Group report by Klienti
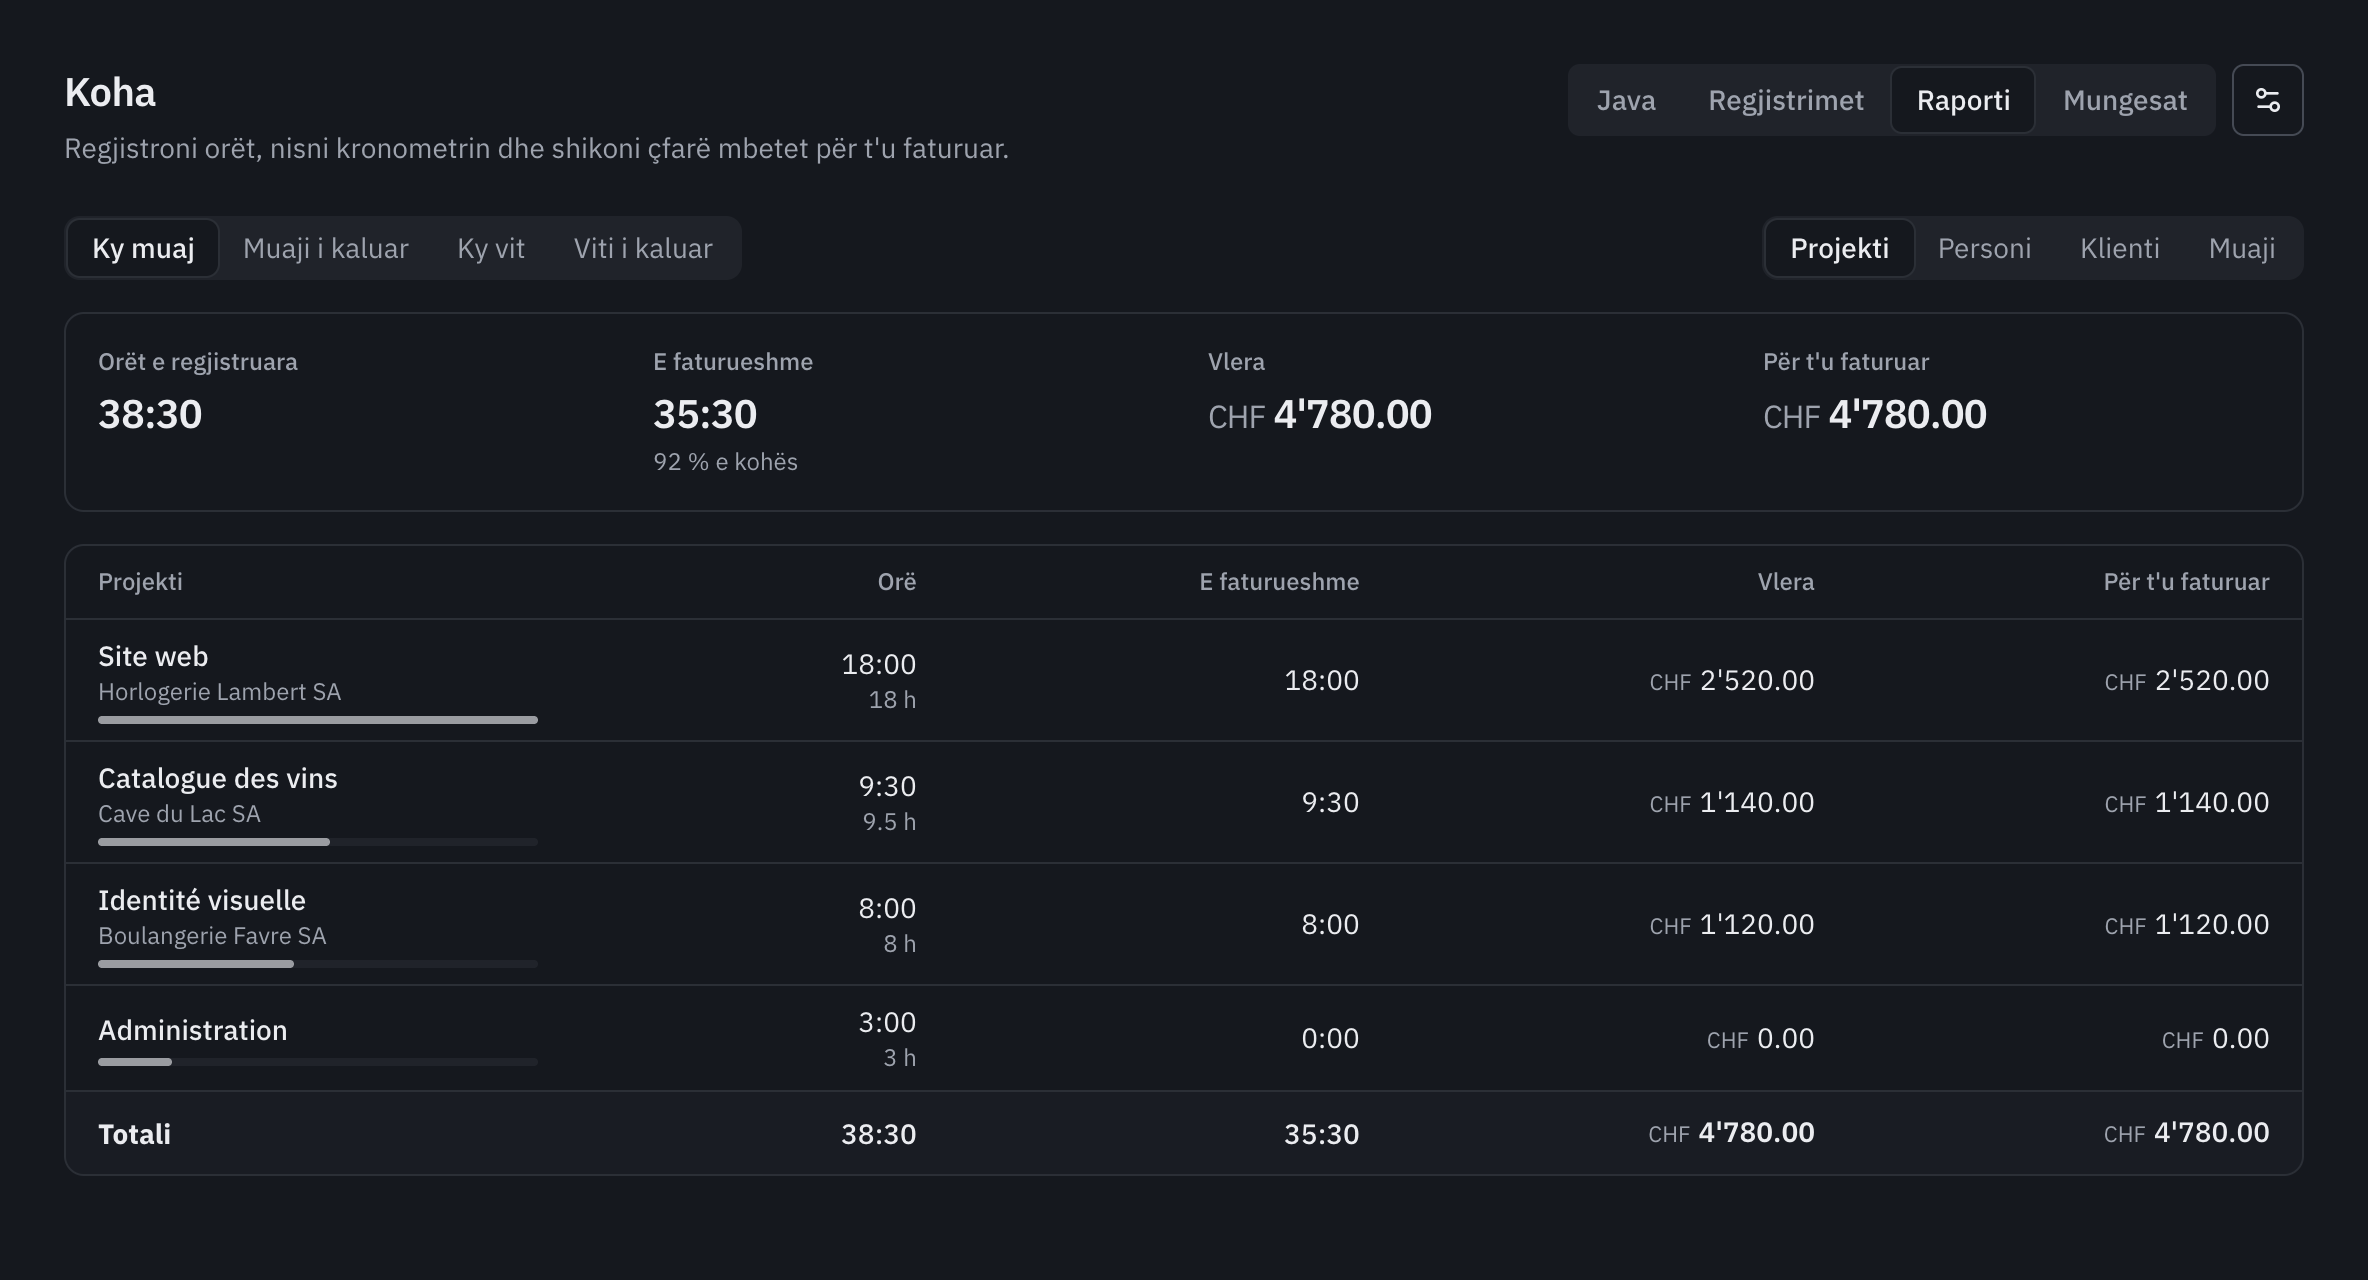This screenshot has height=1280, width=2368. point(2120,248)
